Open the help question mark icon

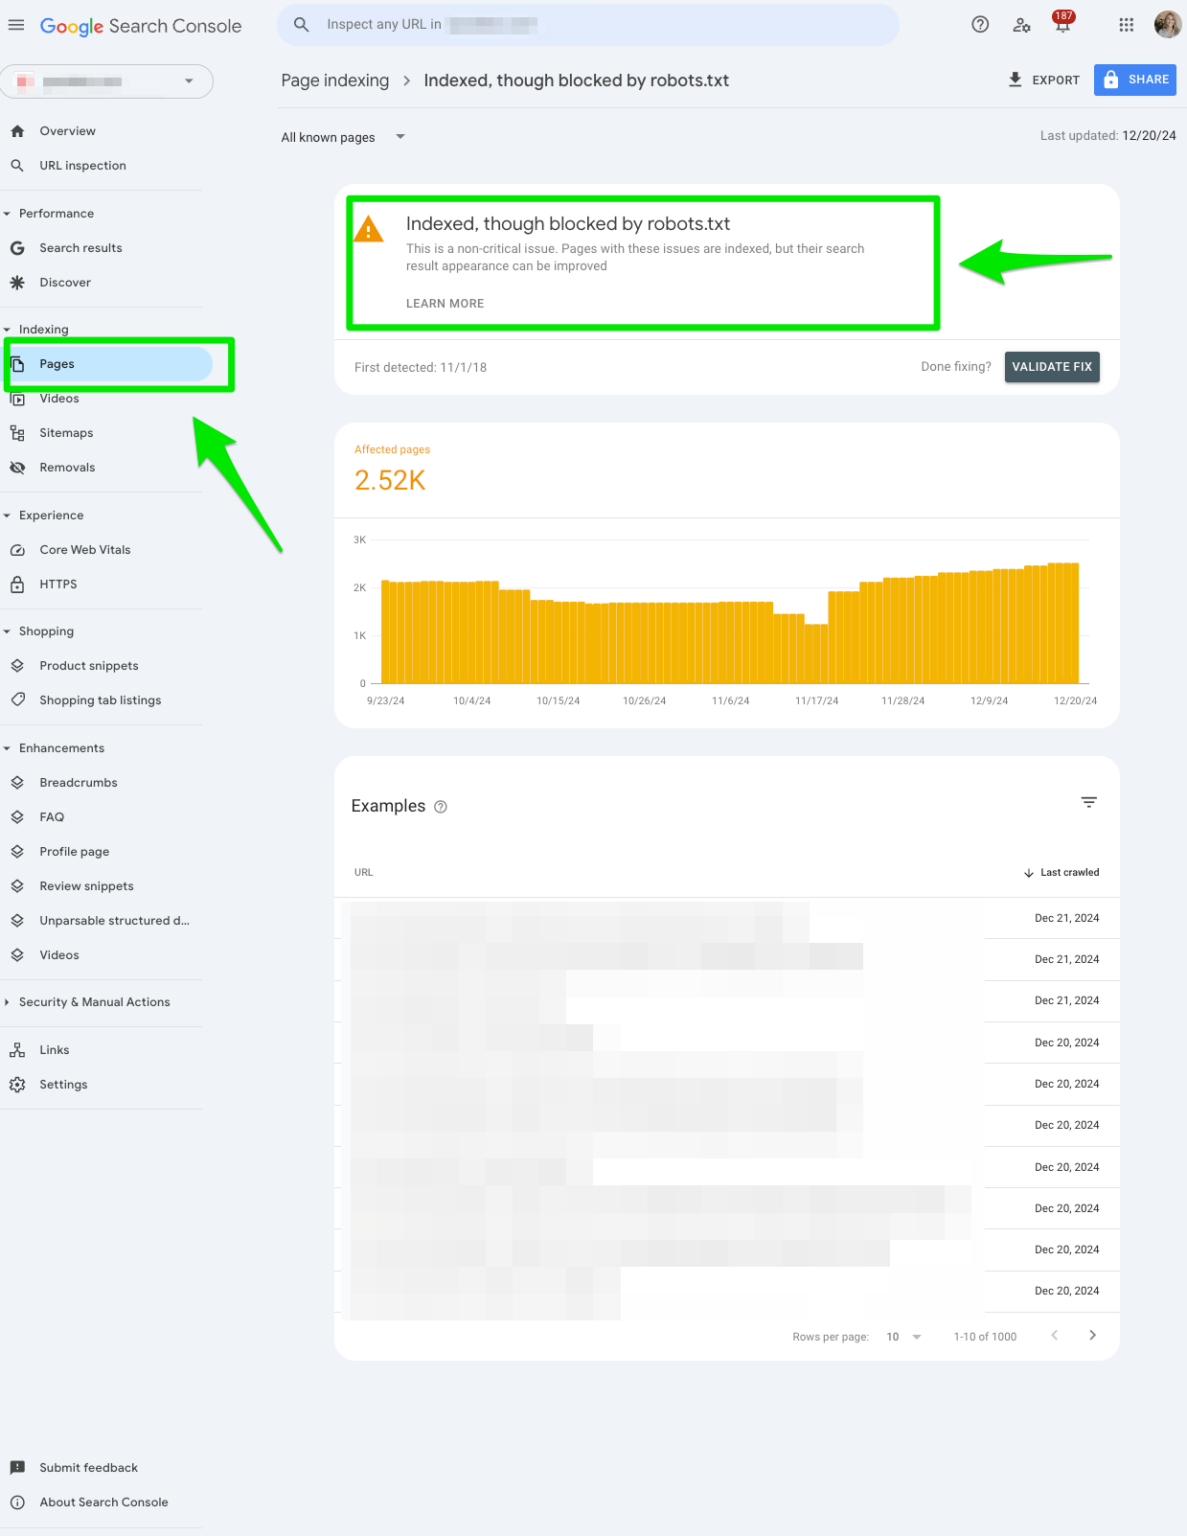coord(980,24)
